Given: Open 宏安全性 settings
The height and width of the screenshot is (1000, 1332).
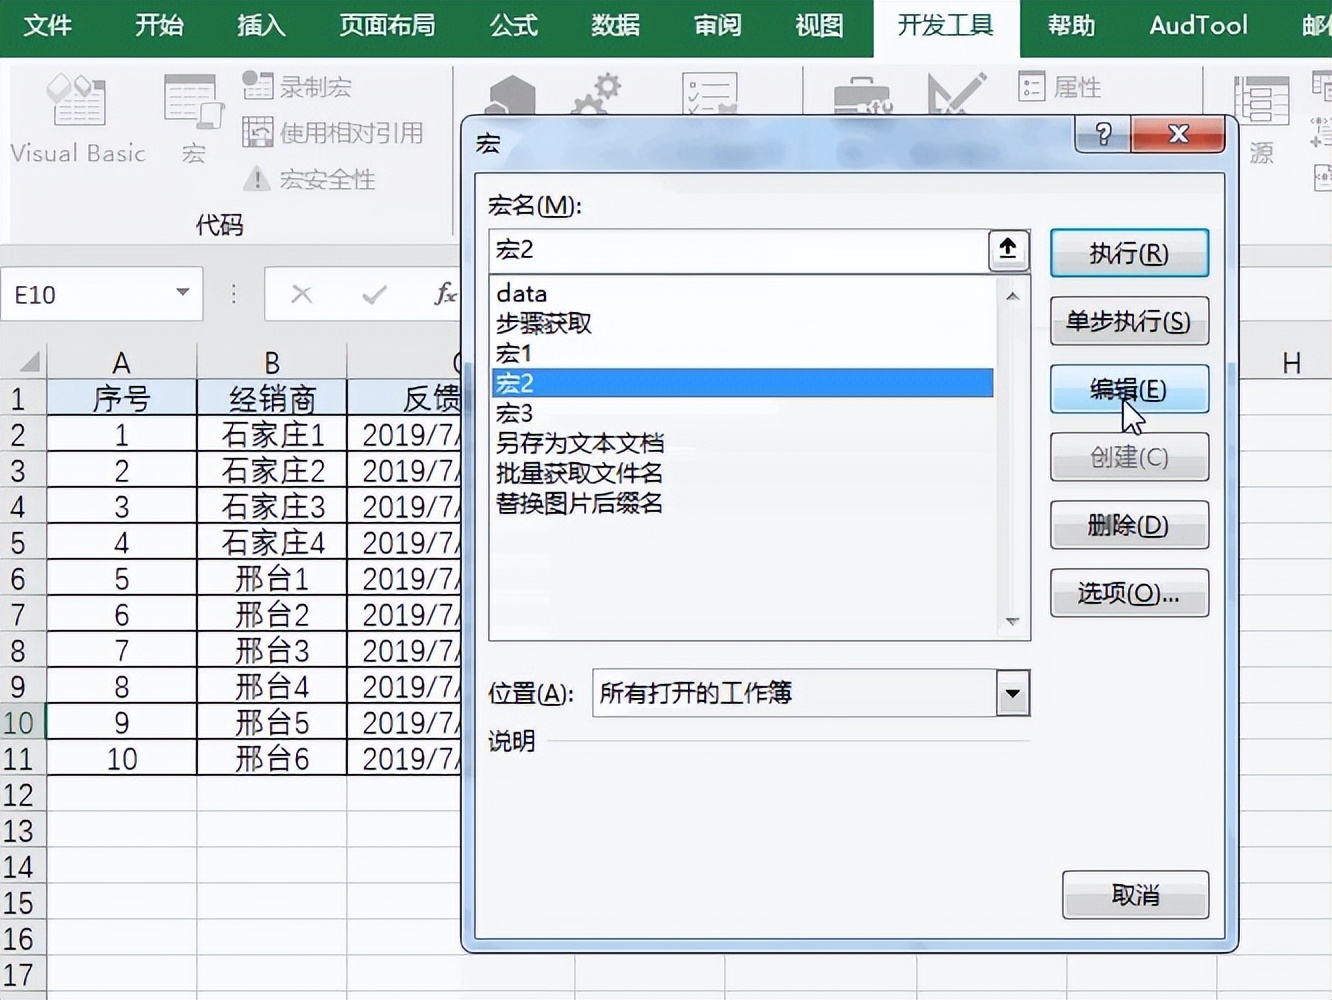Looking at the screenshot, I should [x=256, y=180].
